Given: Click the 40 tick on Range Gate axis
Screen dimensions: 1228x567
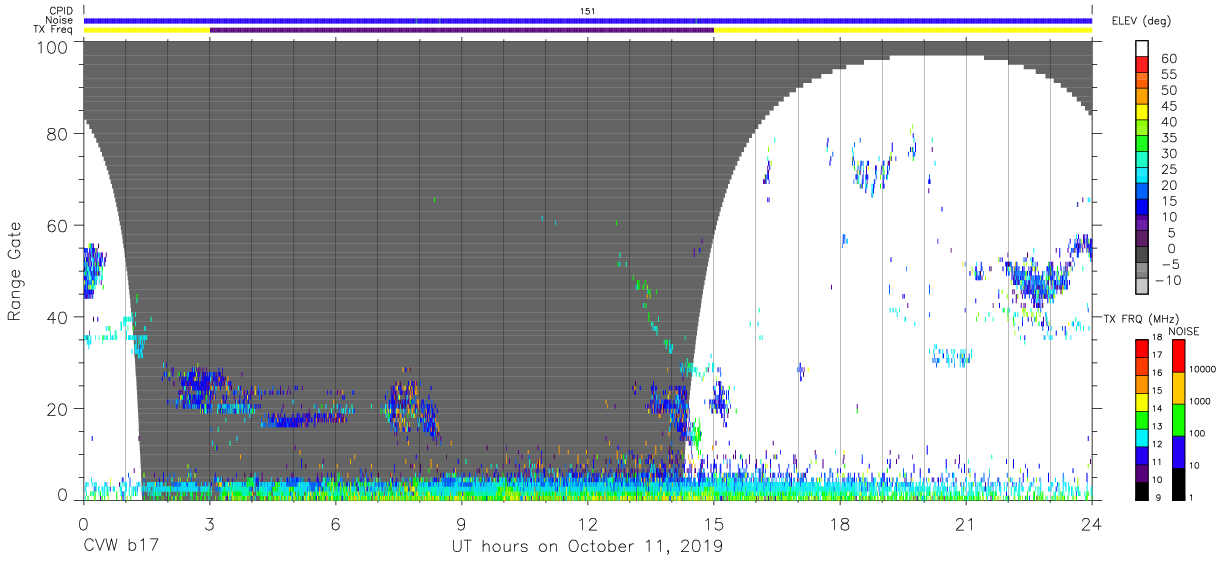Looking at the screenshot, I should point(60,317).
